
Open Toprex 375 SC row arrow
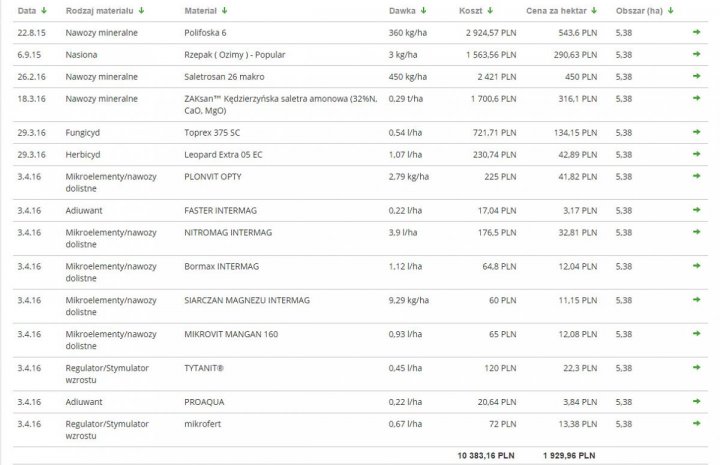coord(696,132)
